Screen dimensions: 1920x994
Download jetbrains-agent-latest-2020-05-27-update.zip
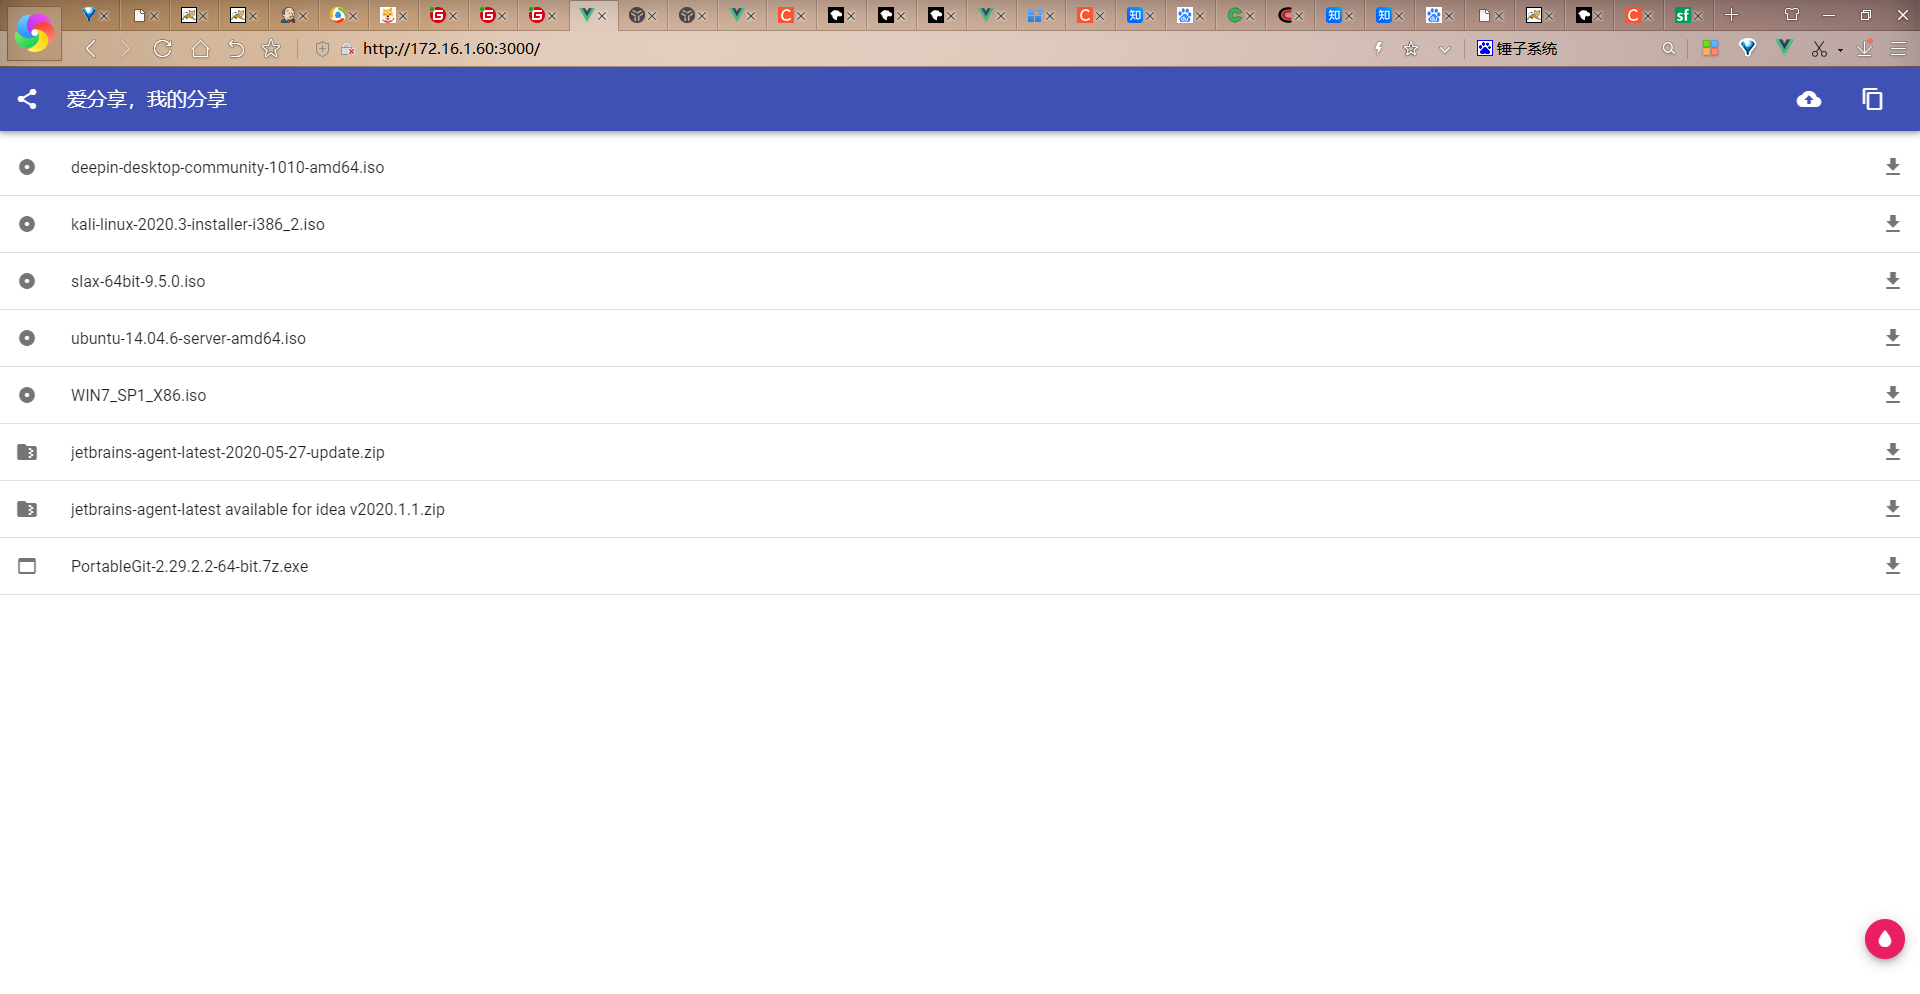coord(1892,452)
